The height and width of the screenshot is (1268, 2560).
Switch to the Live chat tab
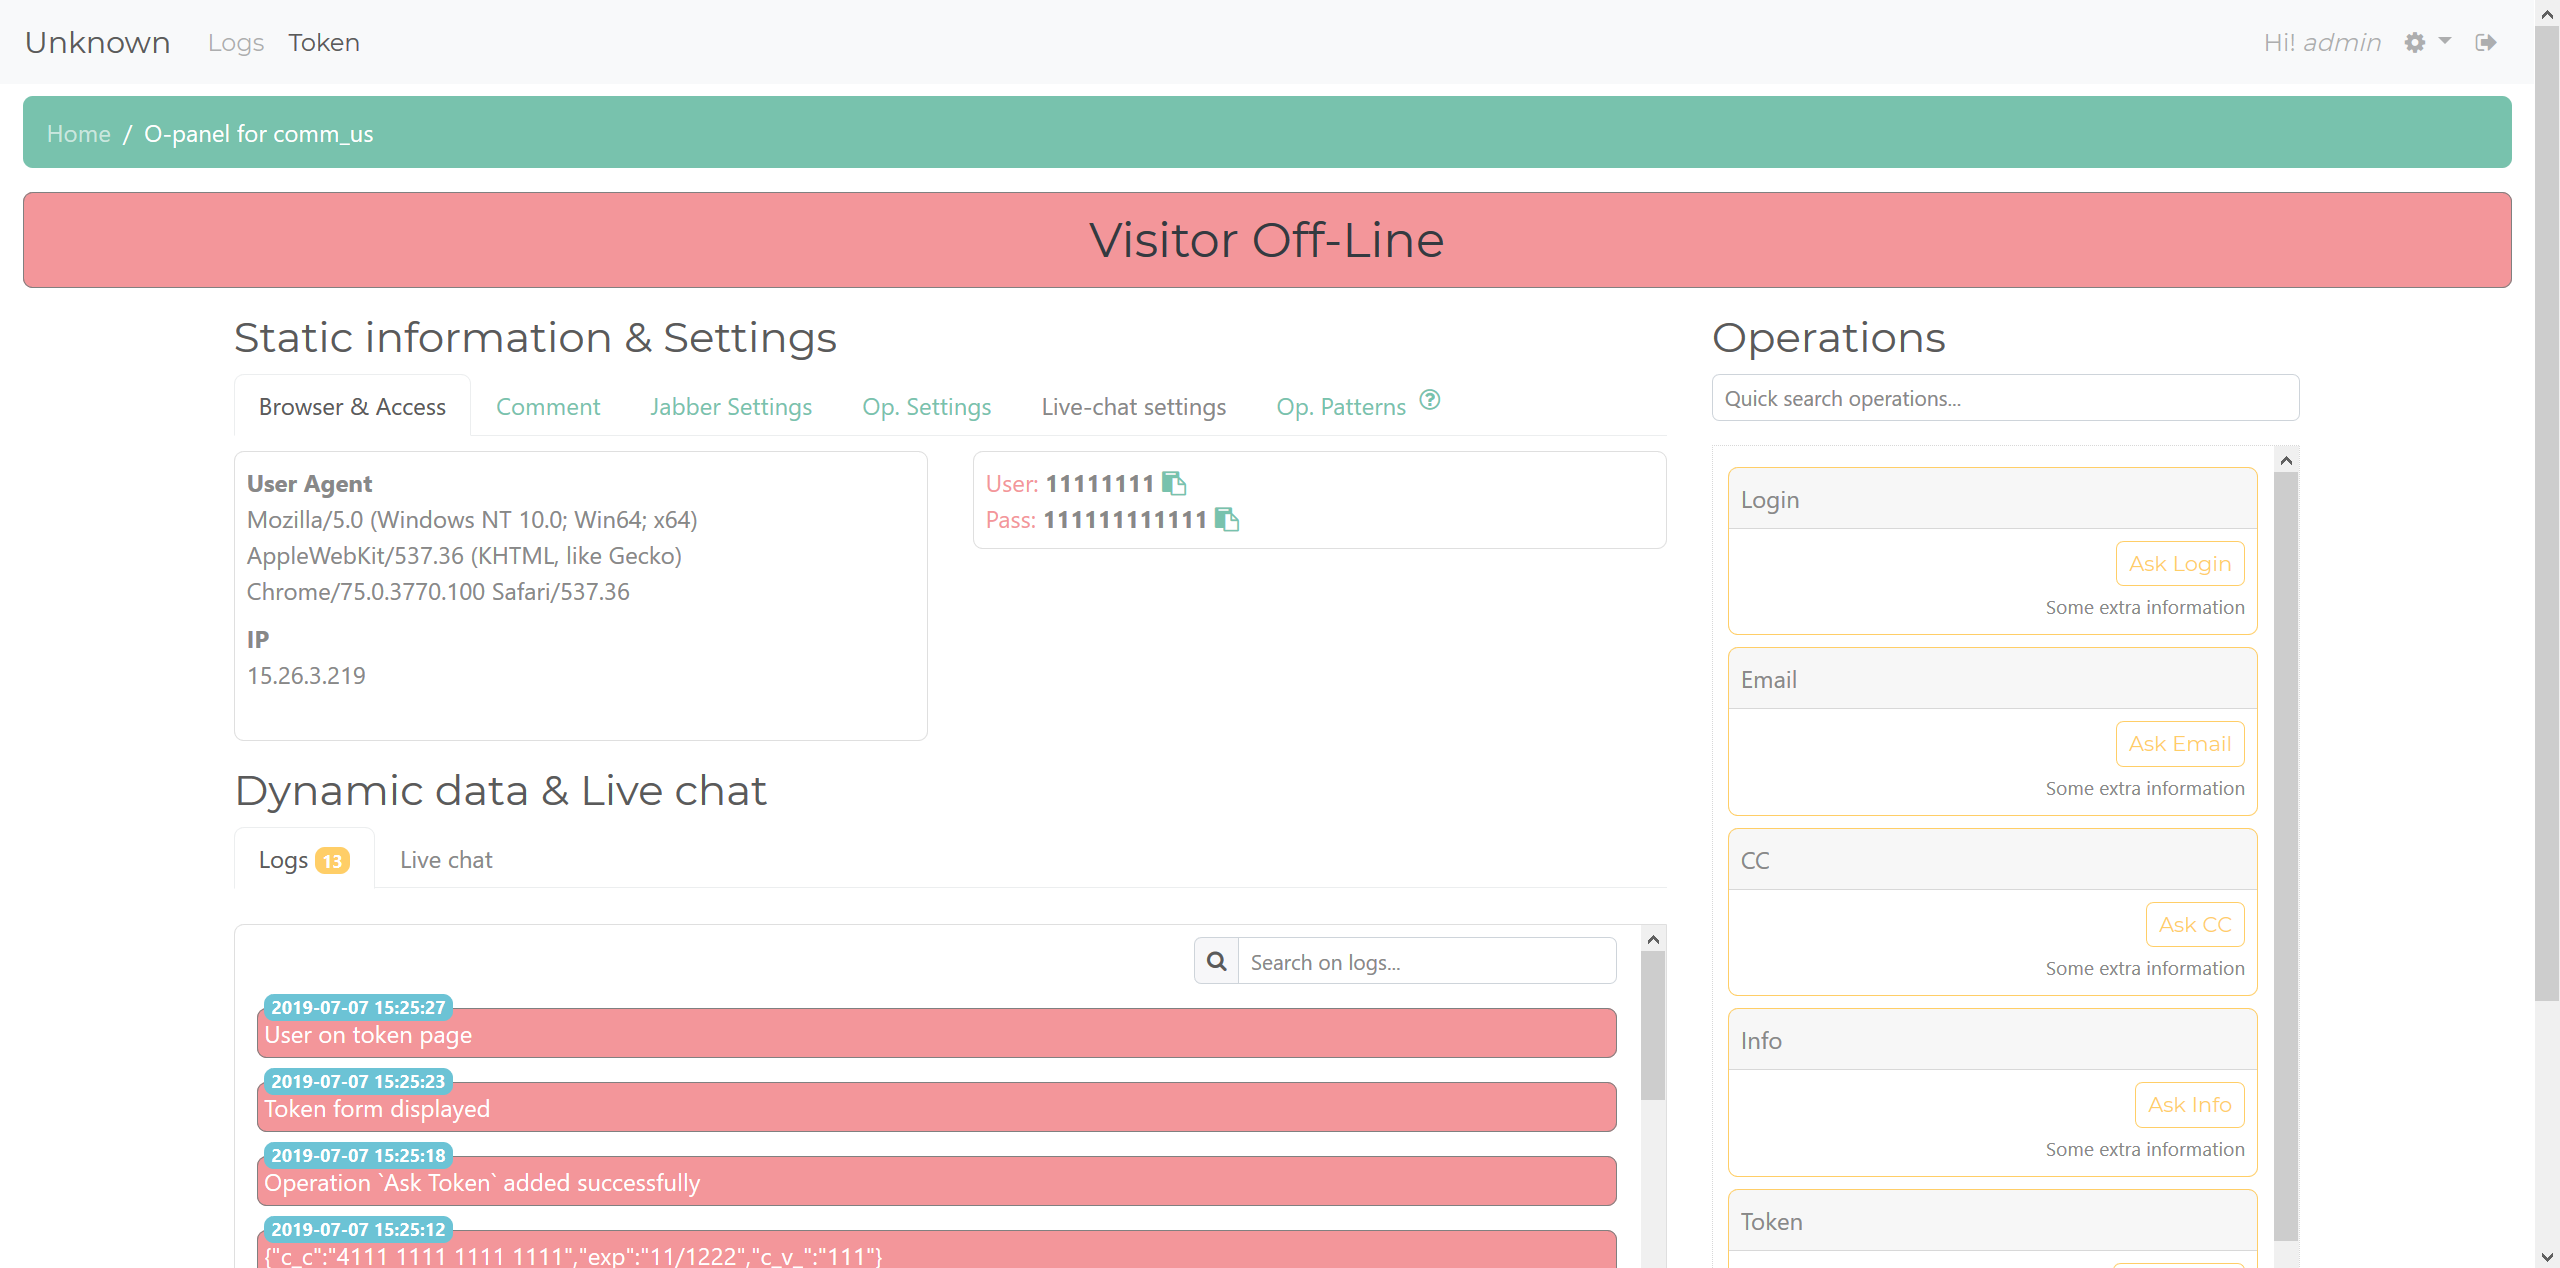pyautogui.click(x=446, y=860)
